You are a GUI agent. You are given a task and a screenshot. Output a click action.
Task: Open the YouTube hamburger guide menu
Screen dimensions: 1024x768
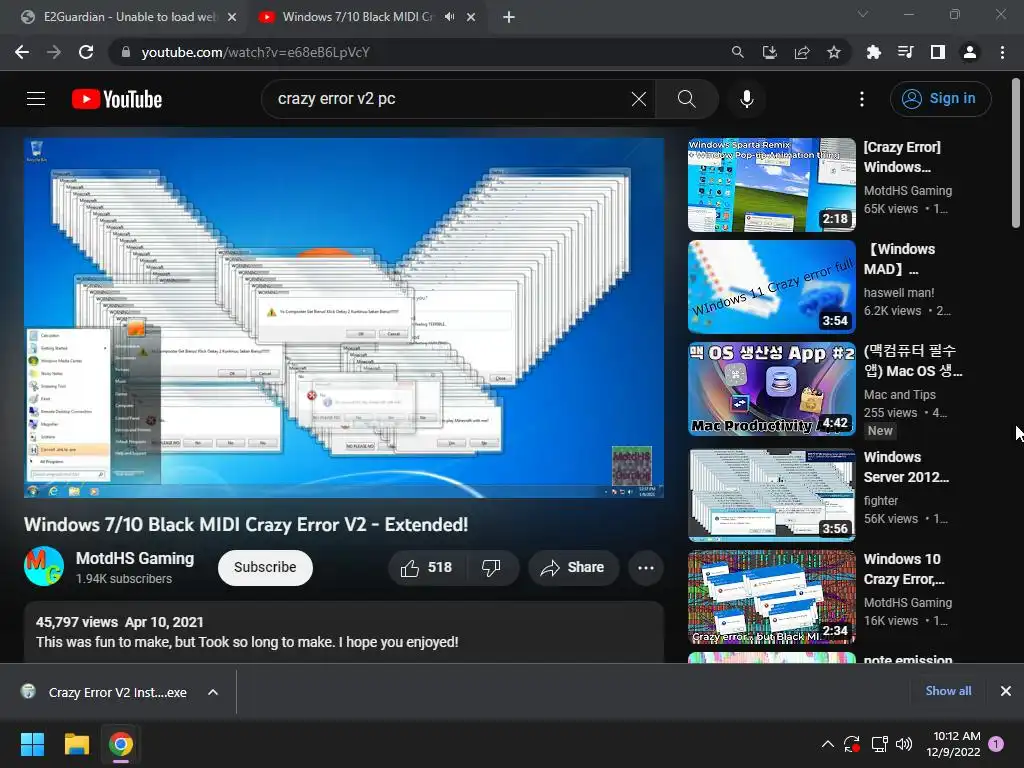pyautogui.click(x=36, y=99)
